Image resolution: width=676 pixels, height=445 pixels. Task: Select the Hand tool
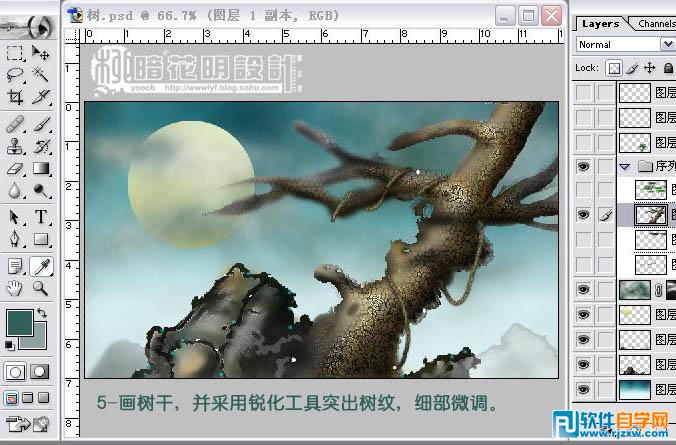click(15, 288)
